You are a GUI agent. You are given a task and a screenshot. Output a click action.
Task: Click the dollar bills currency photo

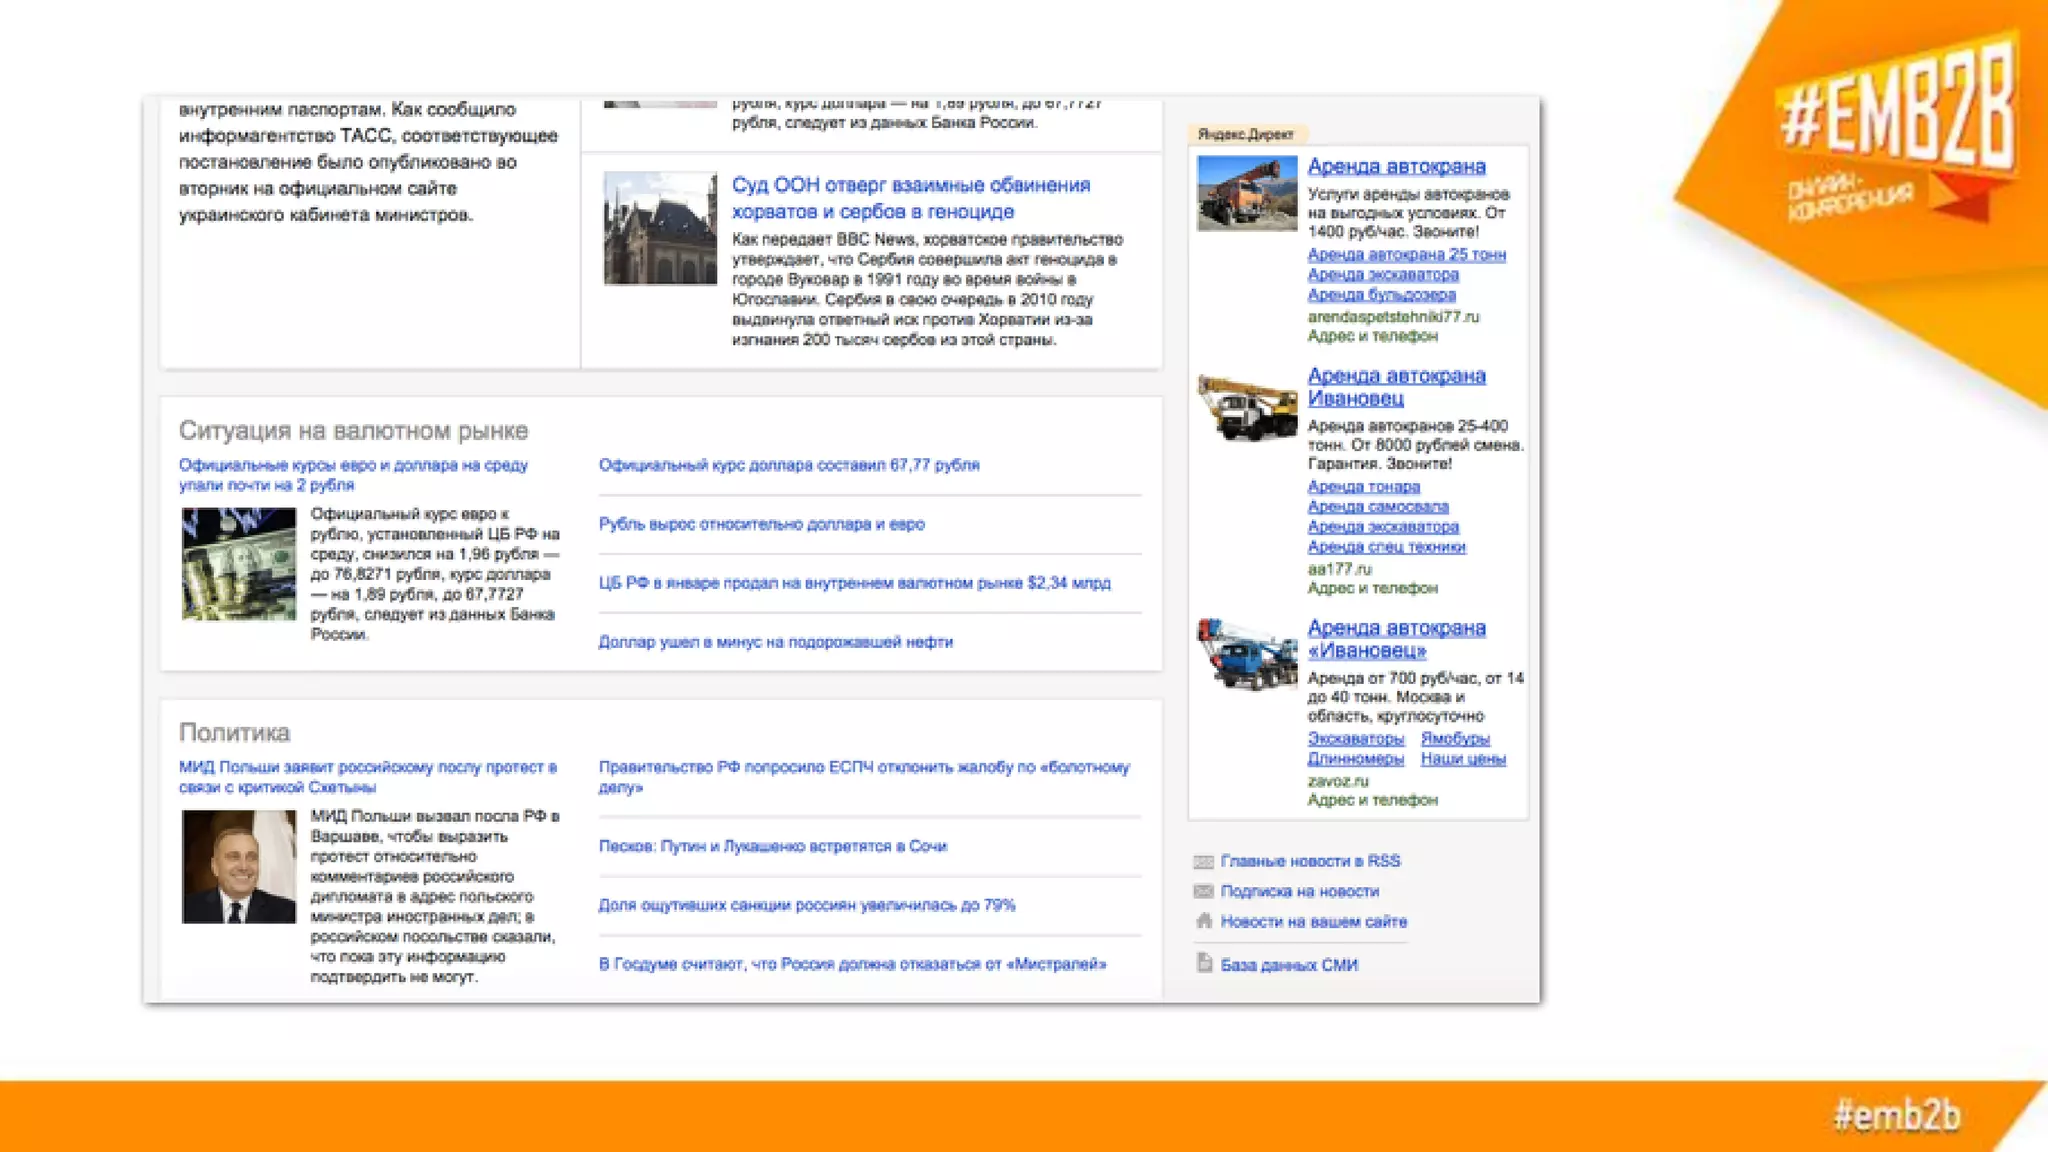(x=239, y=564)
